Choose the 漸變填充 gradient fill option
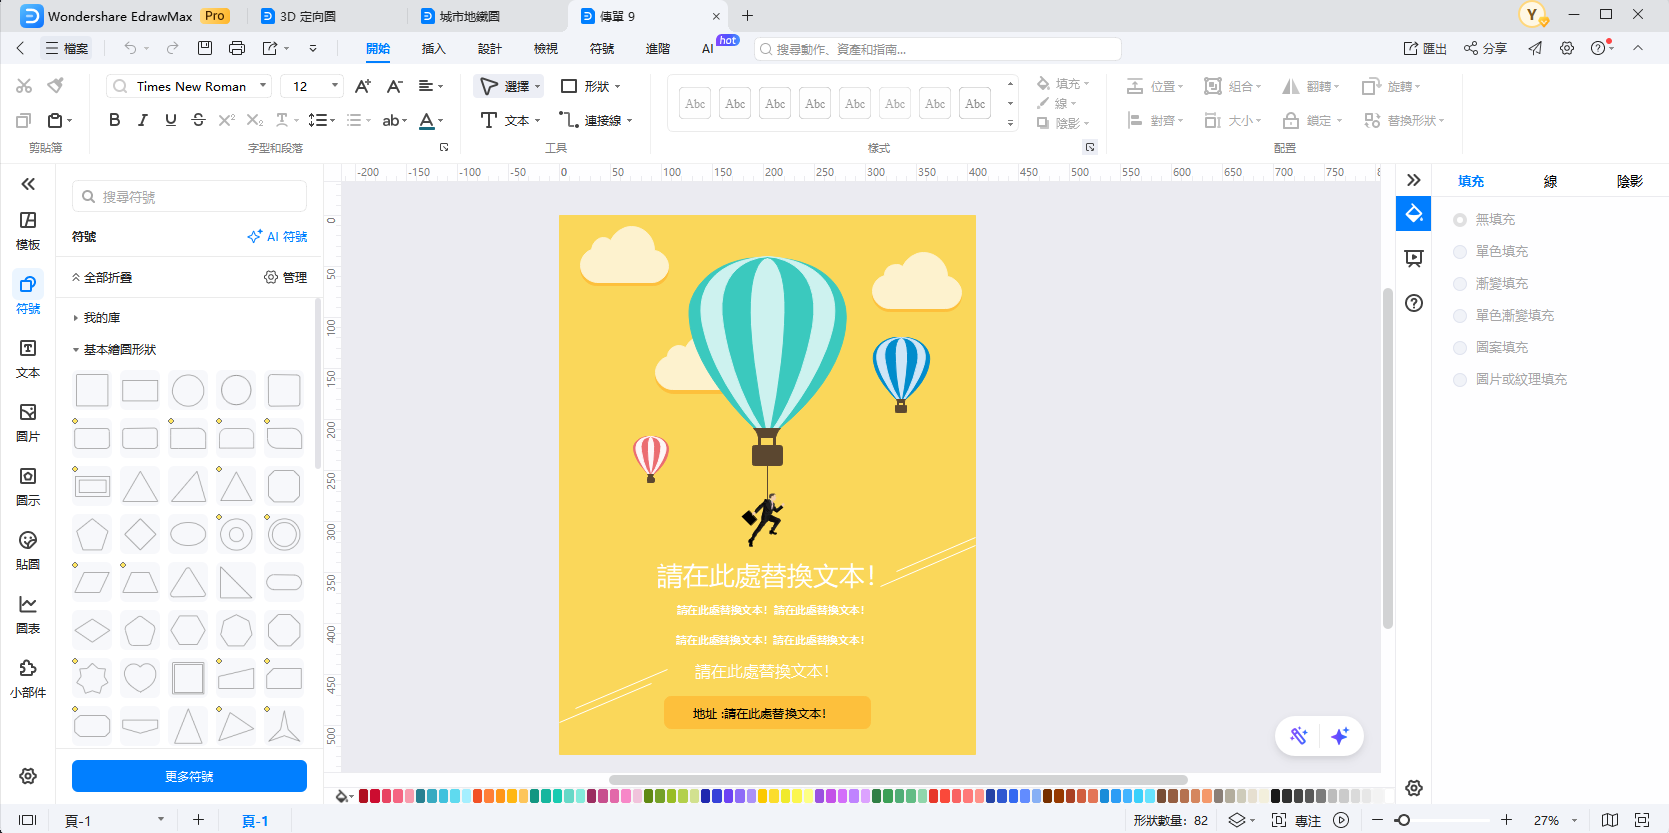The width and height of the screenshot is (1669, 833). point(1460,284)
